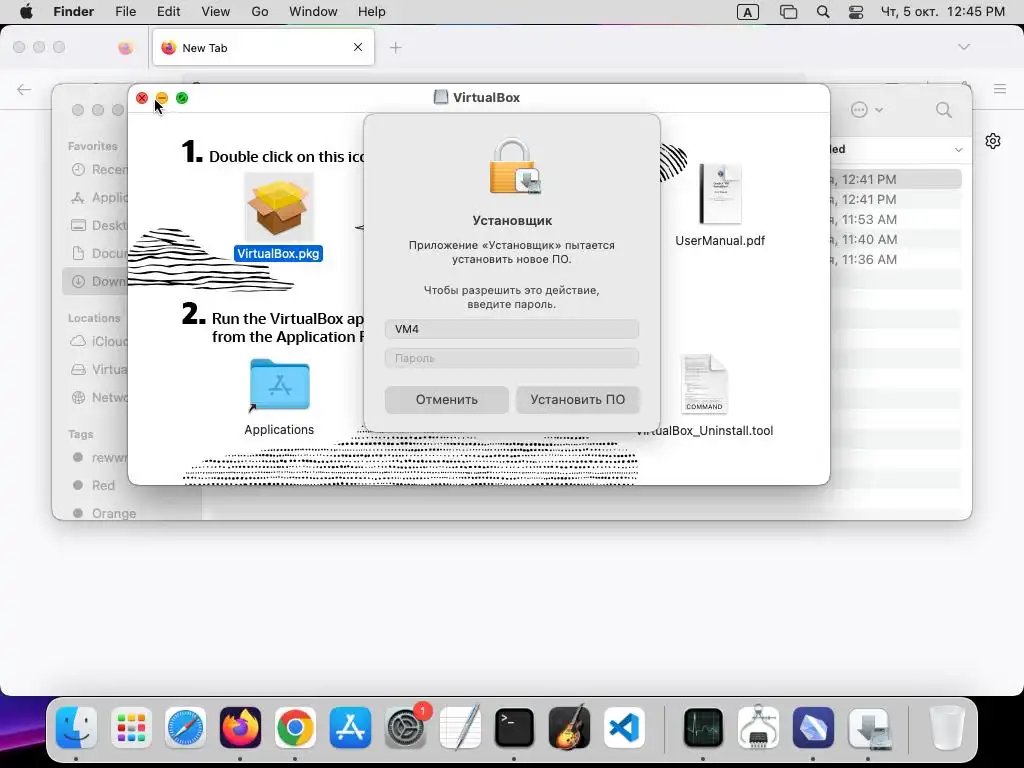Expand the Finder column sort chevron

(x=958, y=150)
